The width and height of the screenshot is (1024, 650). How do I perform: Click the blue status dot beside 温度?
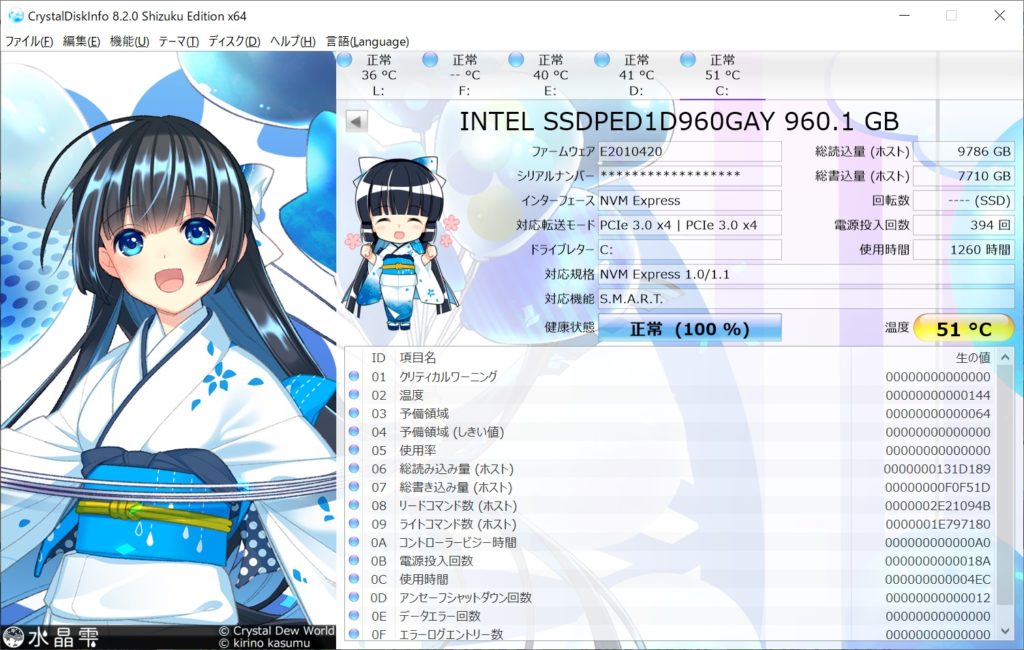point(352,395)
